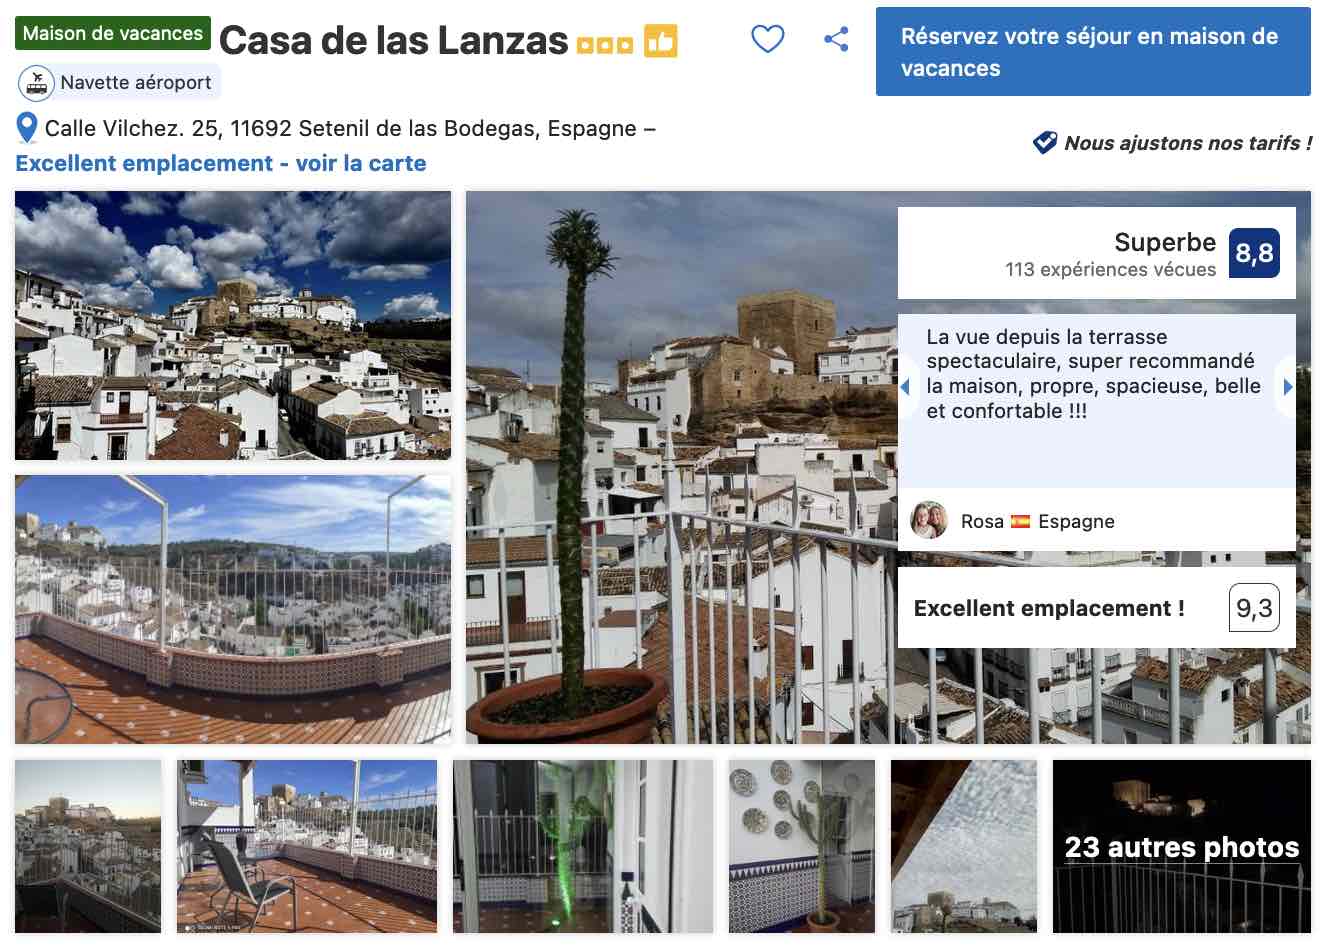Save property with the heart icon
1328x950 pixels.
coord(767,39)
